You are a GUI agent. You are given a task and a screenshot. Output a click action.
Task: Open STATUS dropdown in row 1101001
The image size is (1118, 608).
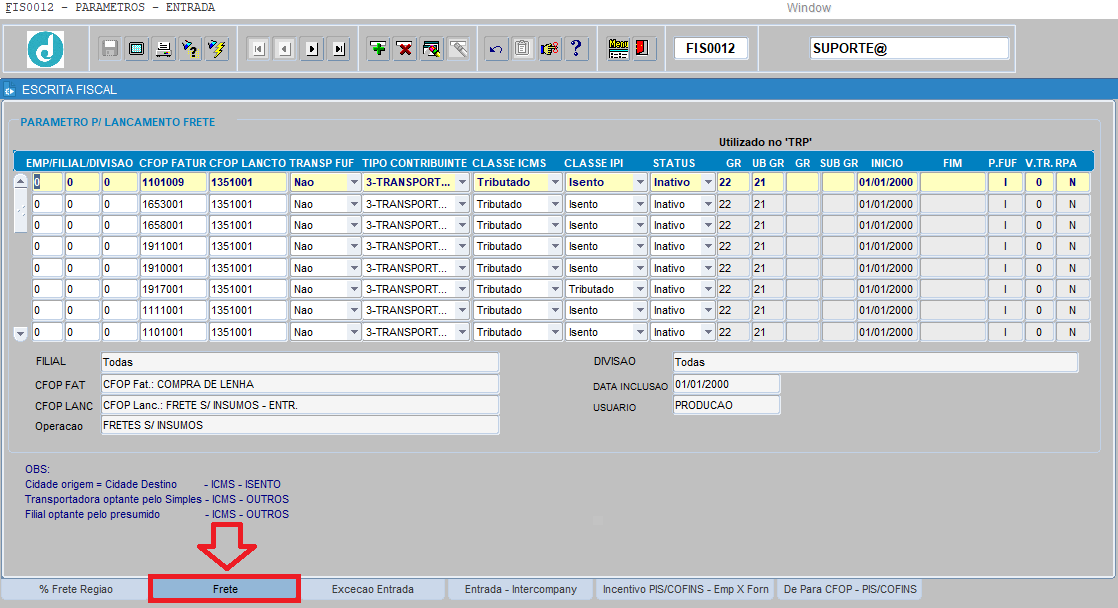point(708,332)
